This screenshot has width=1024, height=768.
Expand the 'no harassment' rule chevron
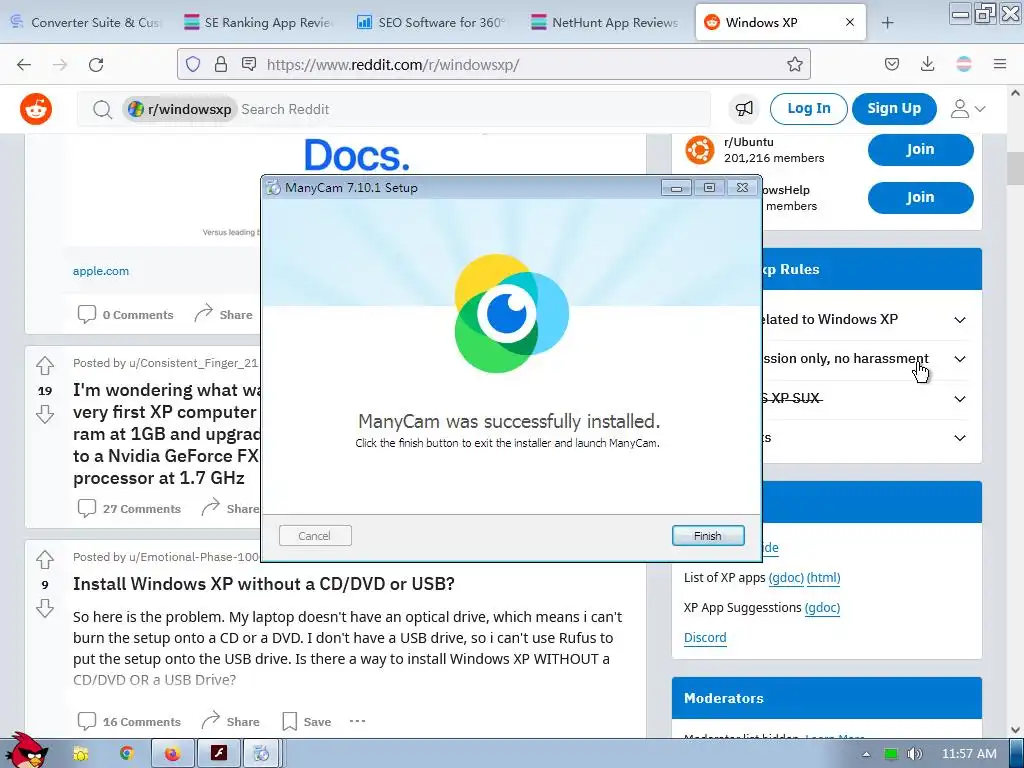point(960,359)
